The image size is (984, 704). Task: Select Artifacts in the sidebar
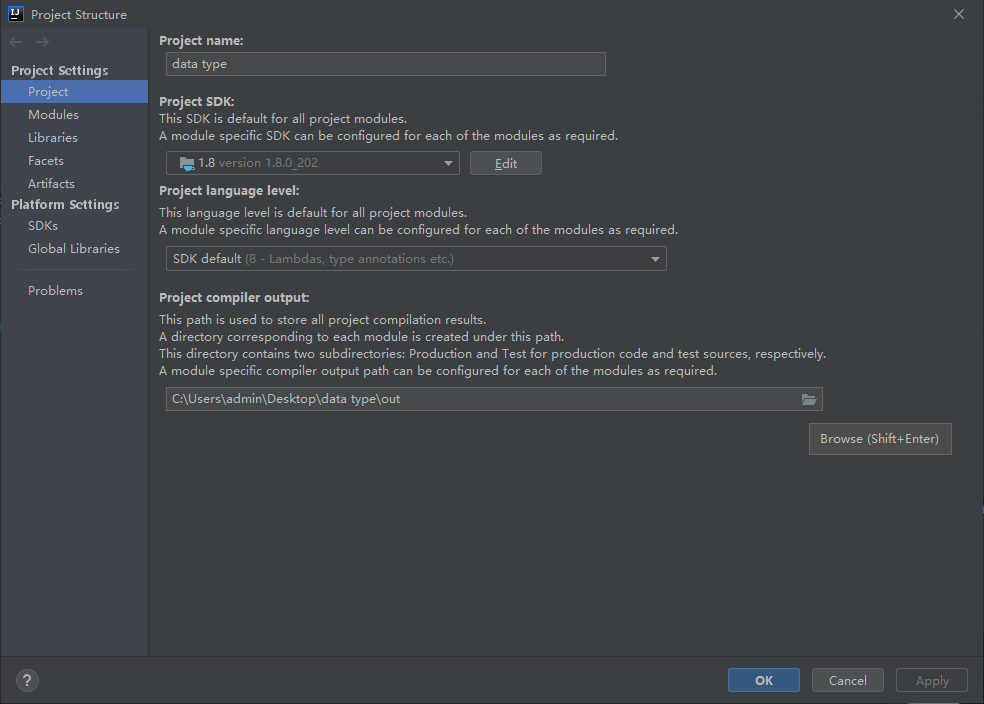click(51, 184)
